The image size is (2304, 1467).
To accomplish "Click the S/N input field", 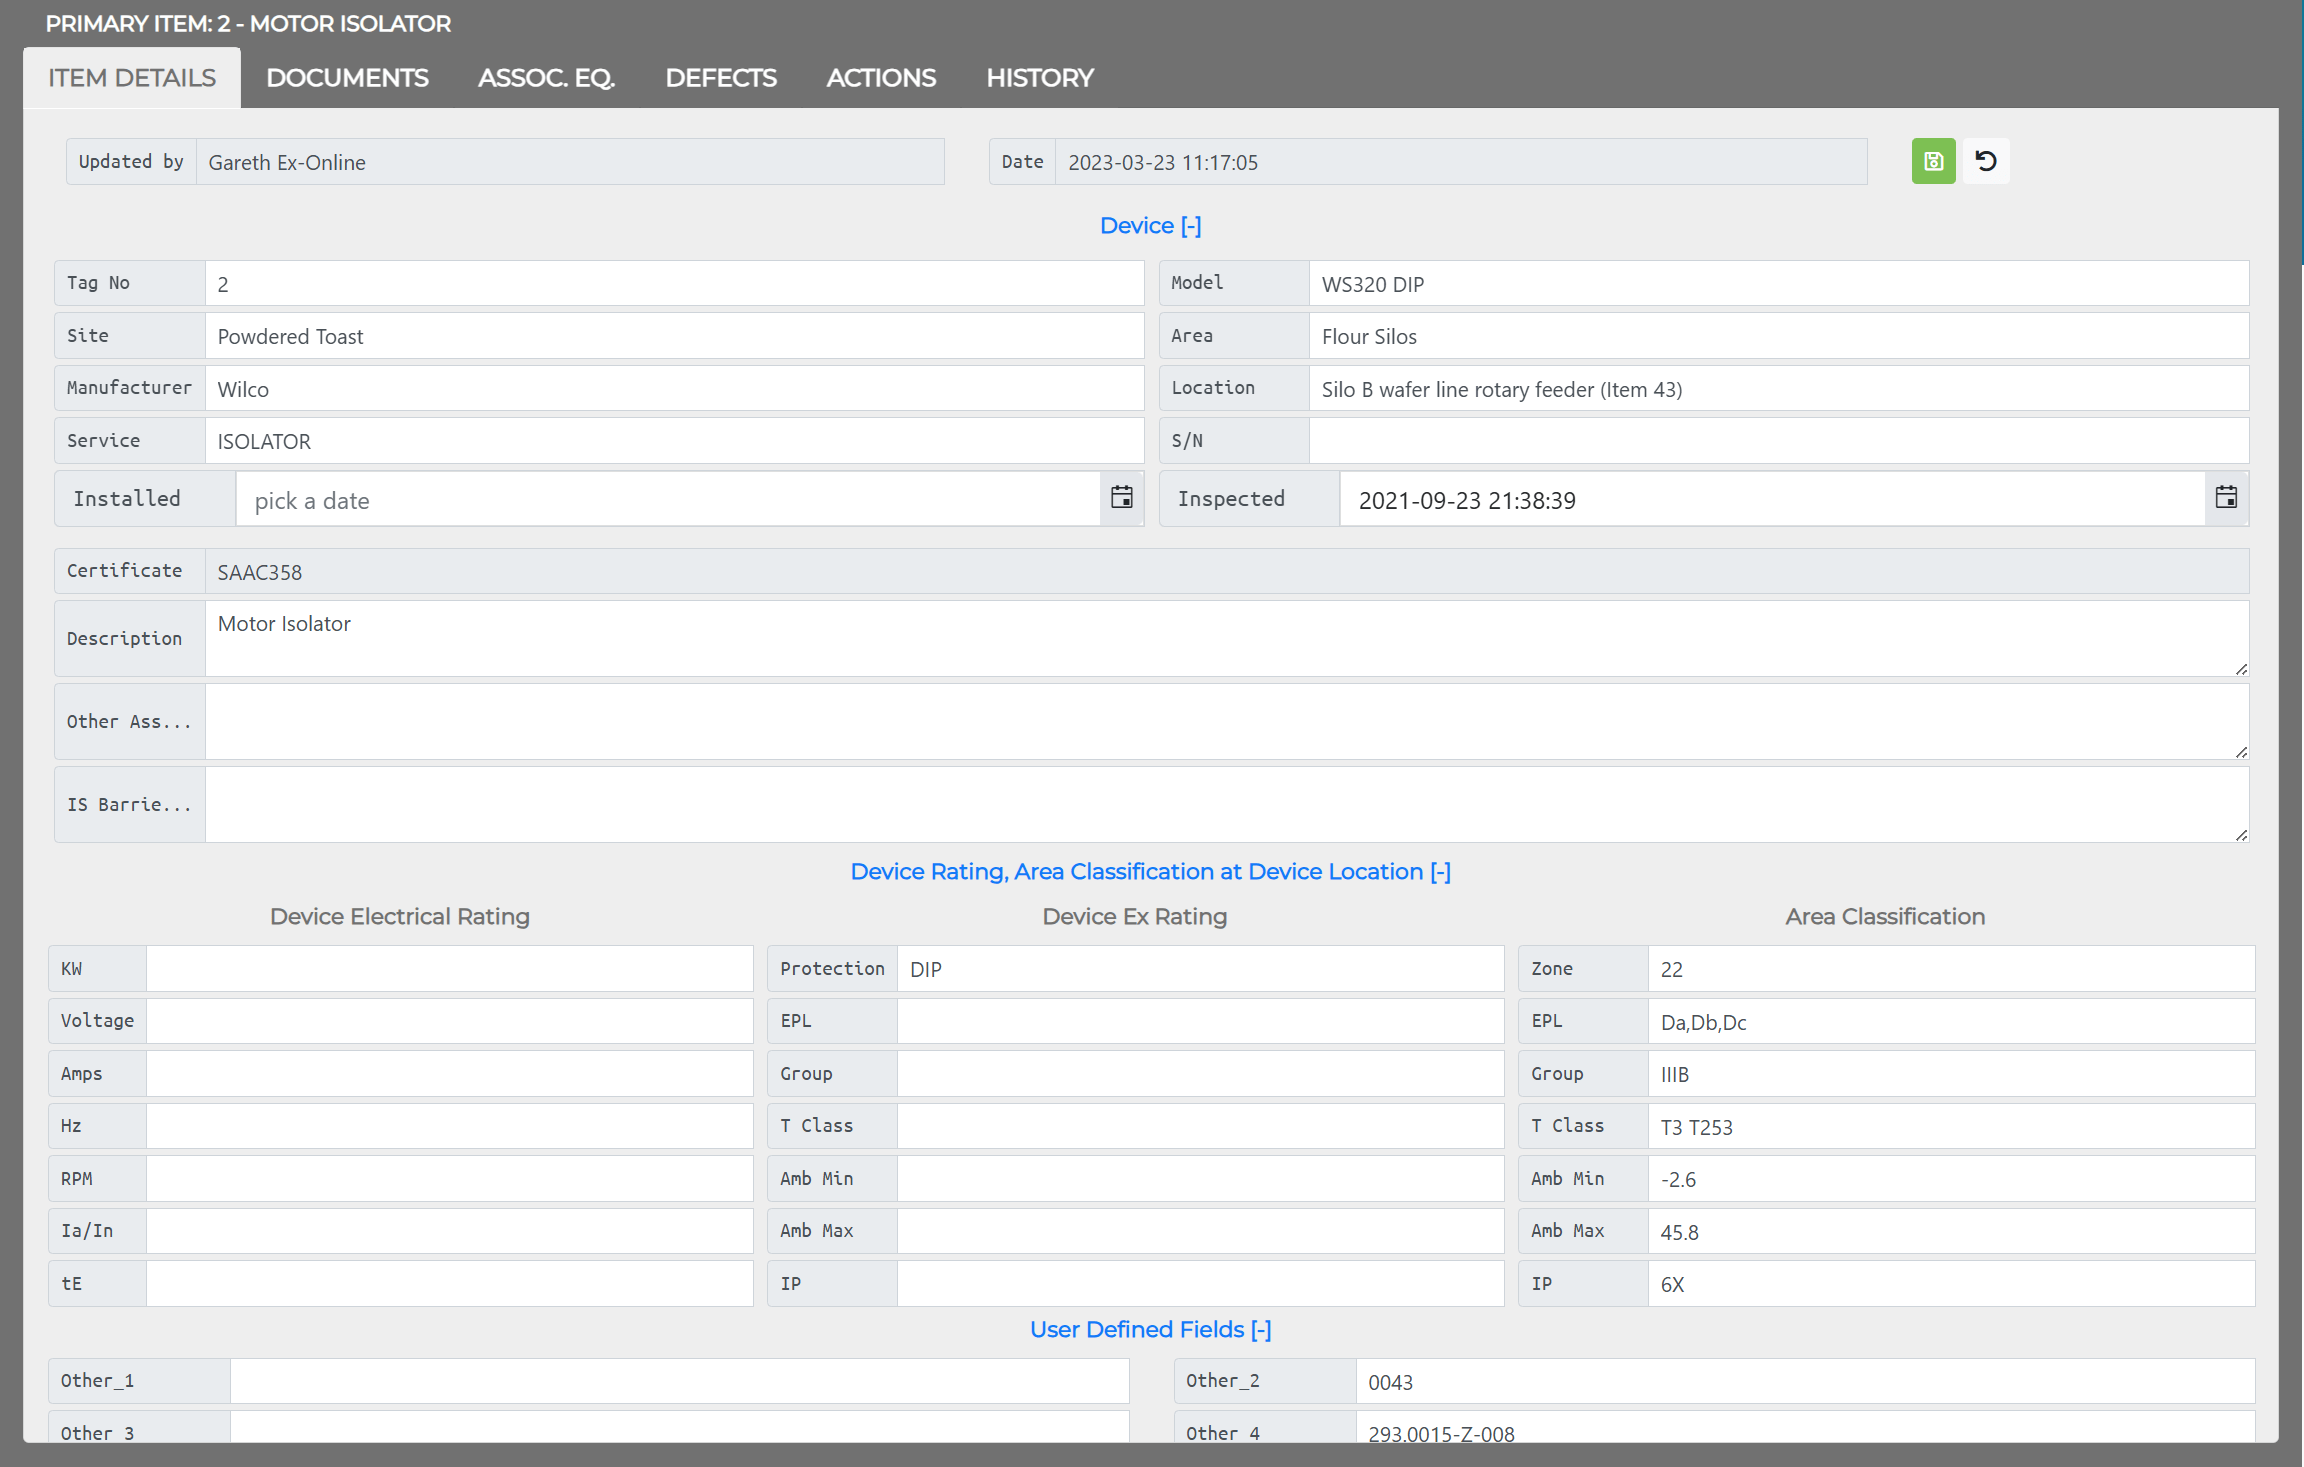I will (1779, 441).
